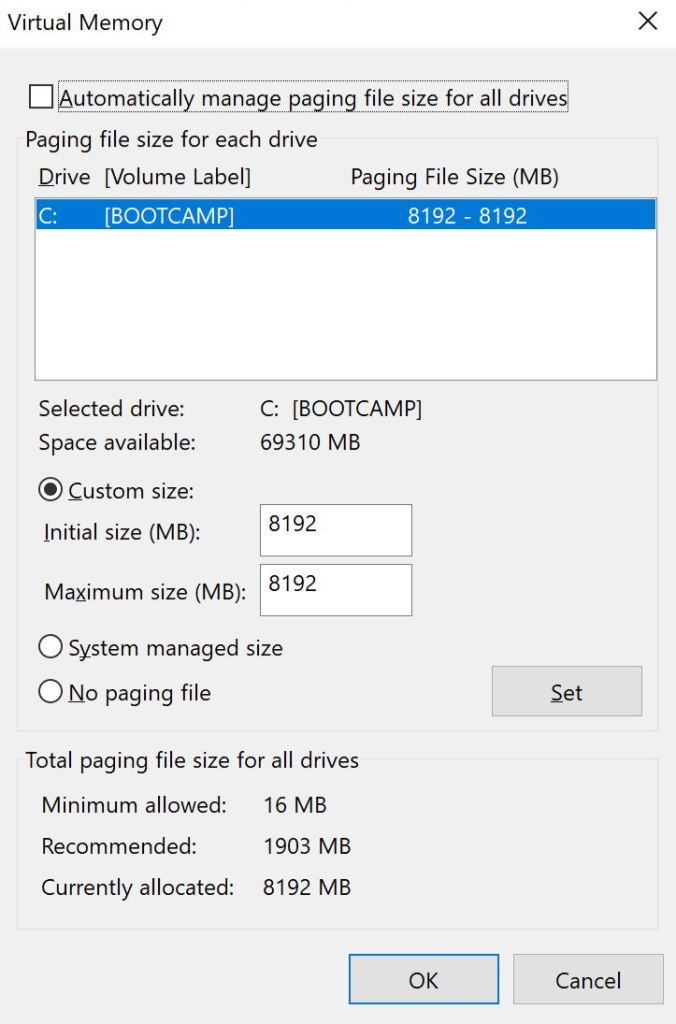Click the Virtual Memory title bar text
Screen dimensions: 676x1024
85,22
